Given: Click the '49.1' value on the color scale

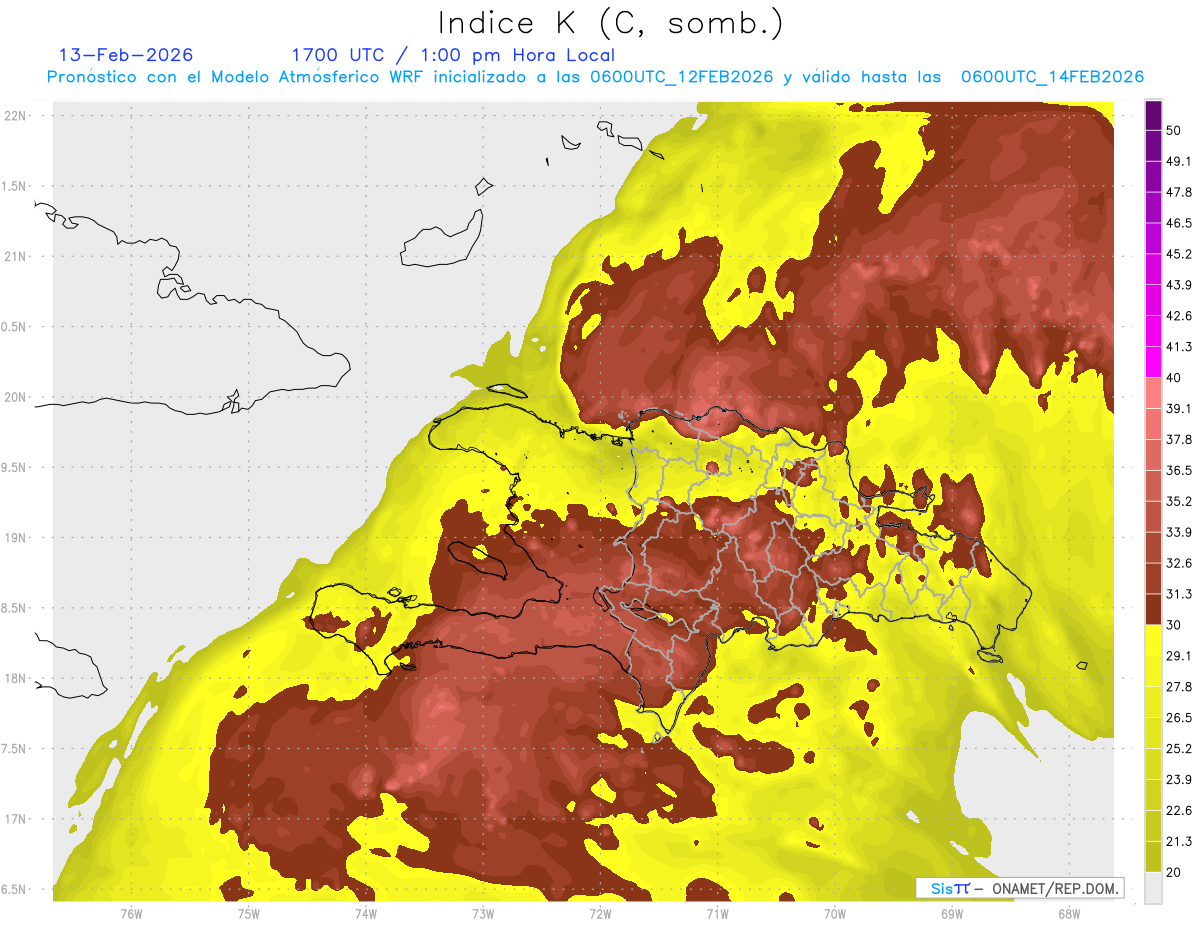Looking at the screenshot, I should pyautogui.click(x=1179, y=161).
